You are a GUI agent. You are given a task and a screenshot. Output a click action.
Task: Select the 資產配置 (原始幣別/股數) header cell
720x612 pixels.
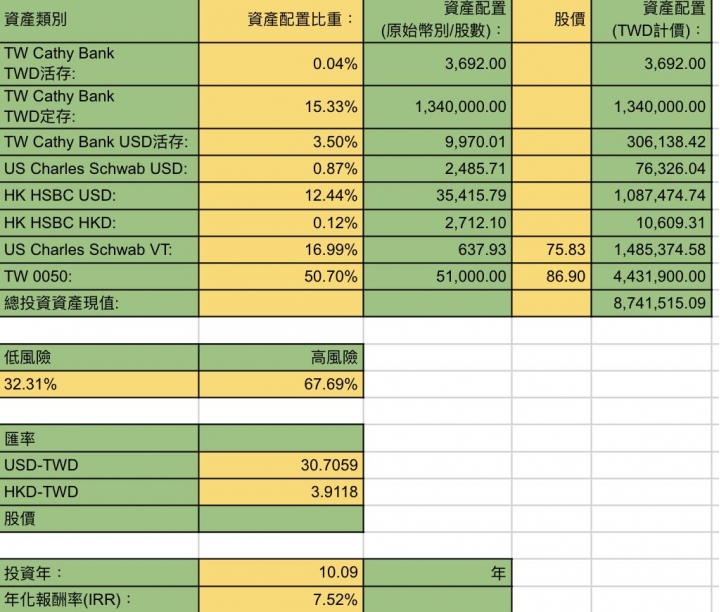[x=438, y=21]
